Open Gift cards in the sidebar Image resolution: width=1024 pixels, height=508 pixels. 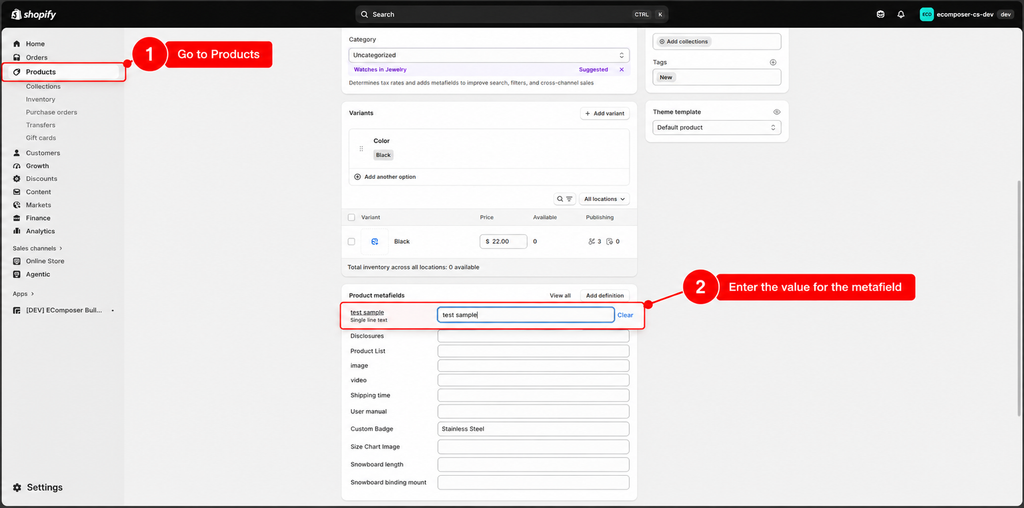(x=41, y=138)
